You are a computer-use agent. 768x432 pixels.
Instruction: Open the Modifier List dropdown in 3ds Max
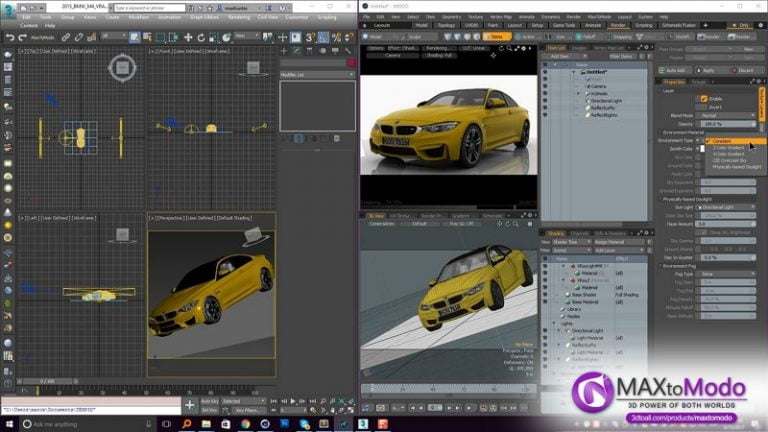(x=317, y=74)
